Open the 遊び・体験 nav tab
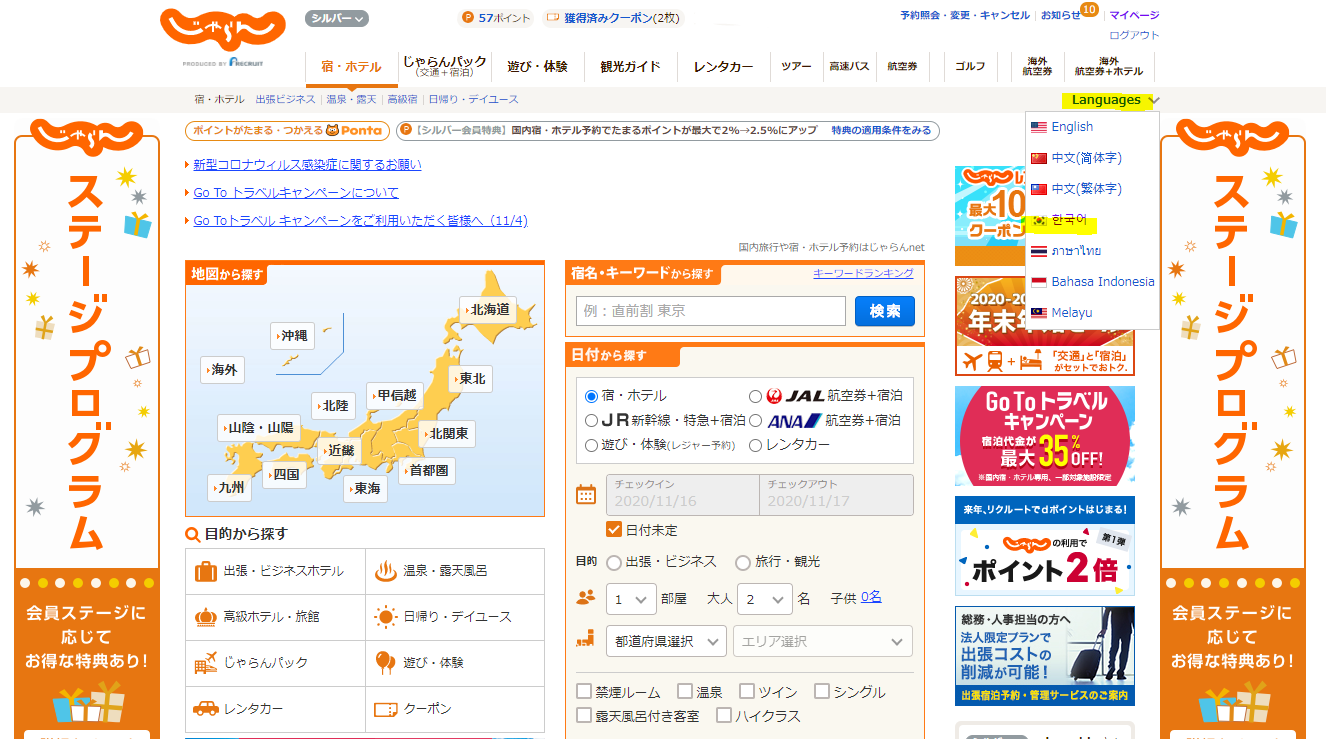Image resolution: width=1326 pixels, height=739 pixels. pos(538,67)
